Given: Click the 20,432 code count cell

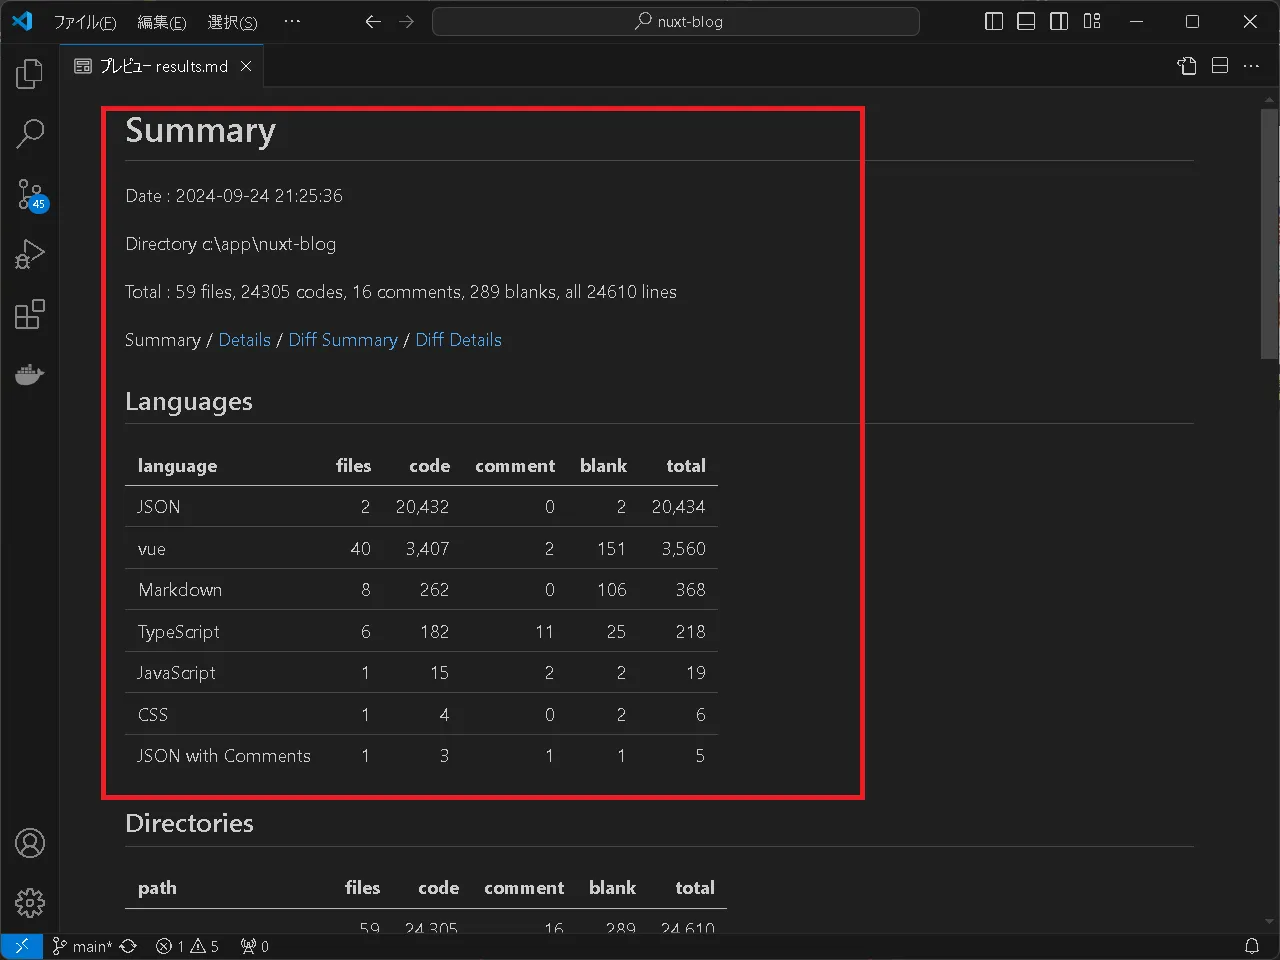Looking at the screenshot, I should 422,507.
